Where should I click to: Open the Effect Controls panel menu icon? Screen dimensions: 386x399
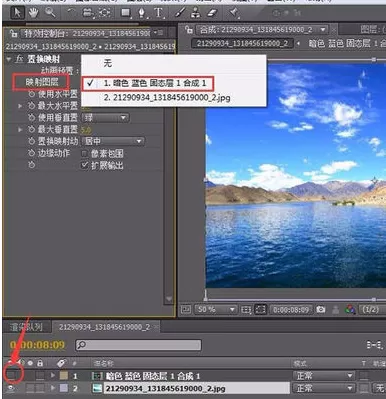click(x=159, y=33)
